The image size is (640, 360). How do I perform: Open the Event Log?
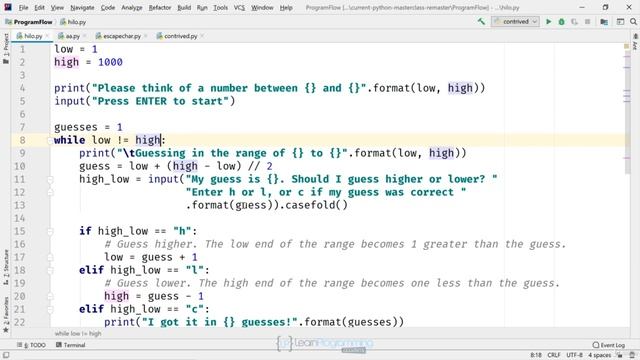pos(609,345)
